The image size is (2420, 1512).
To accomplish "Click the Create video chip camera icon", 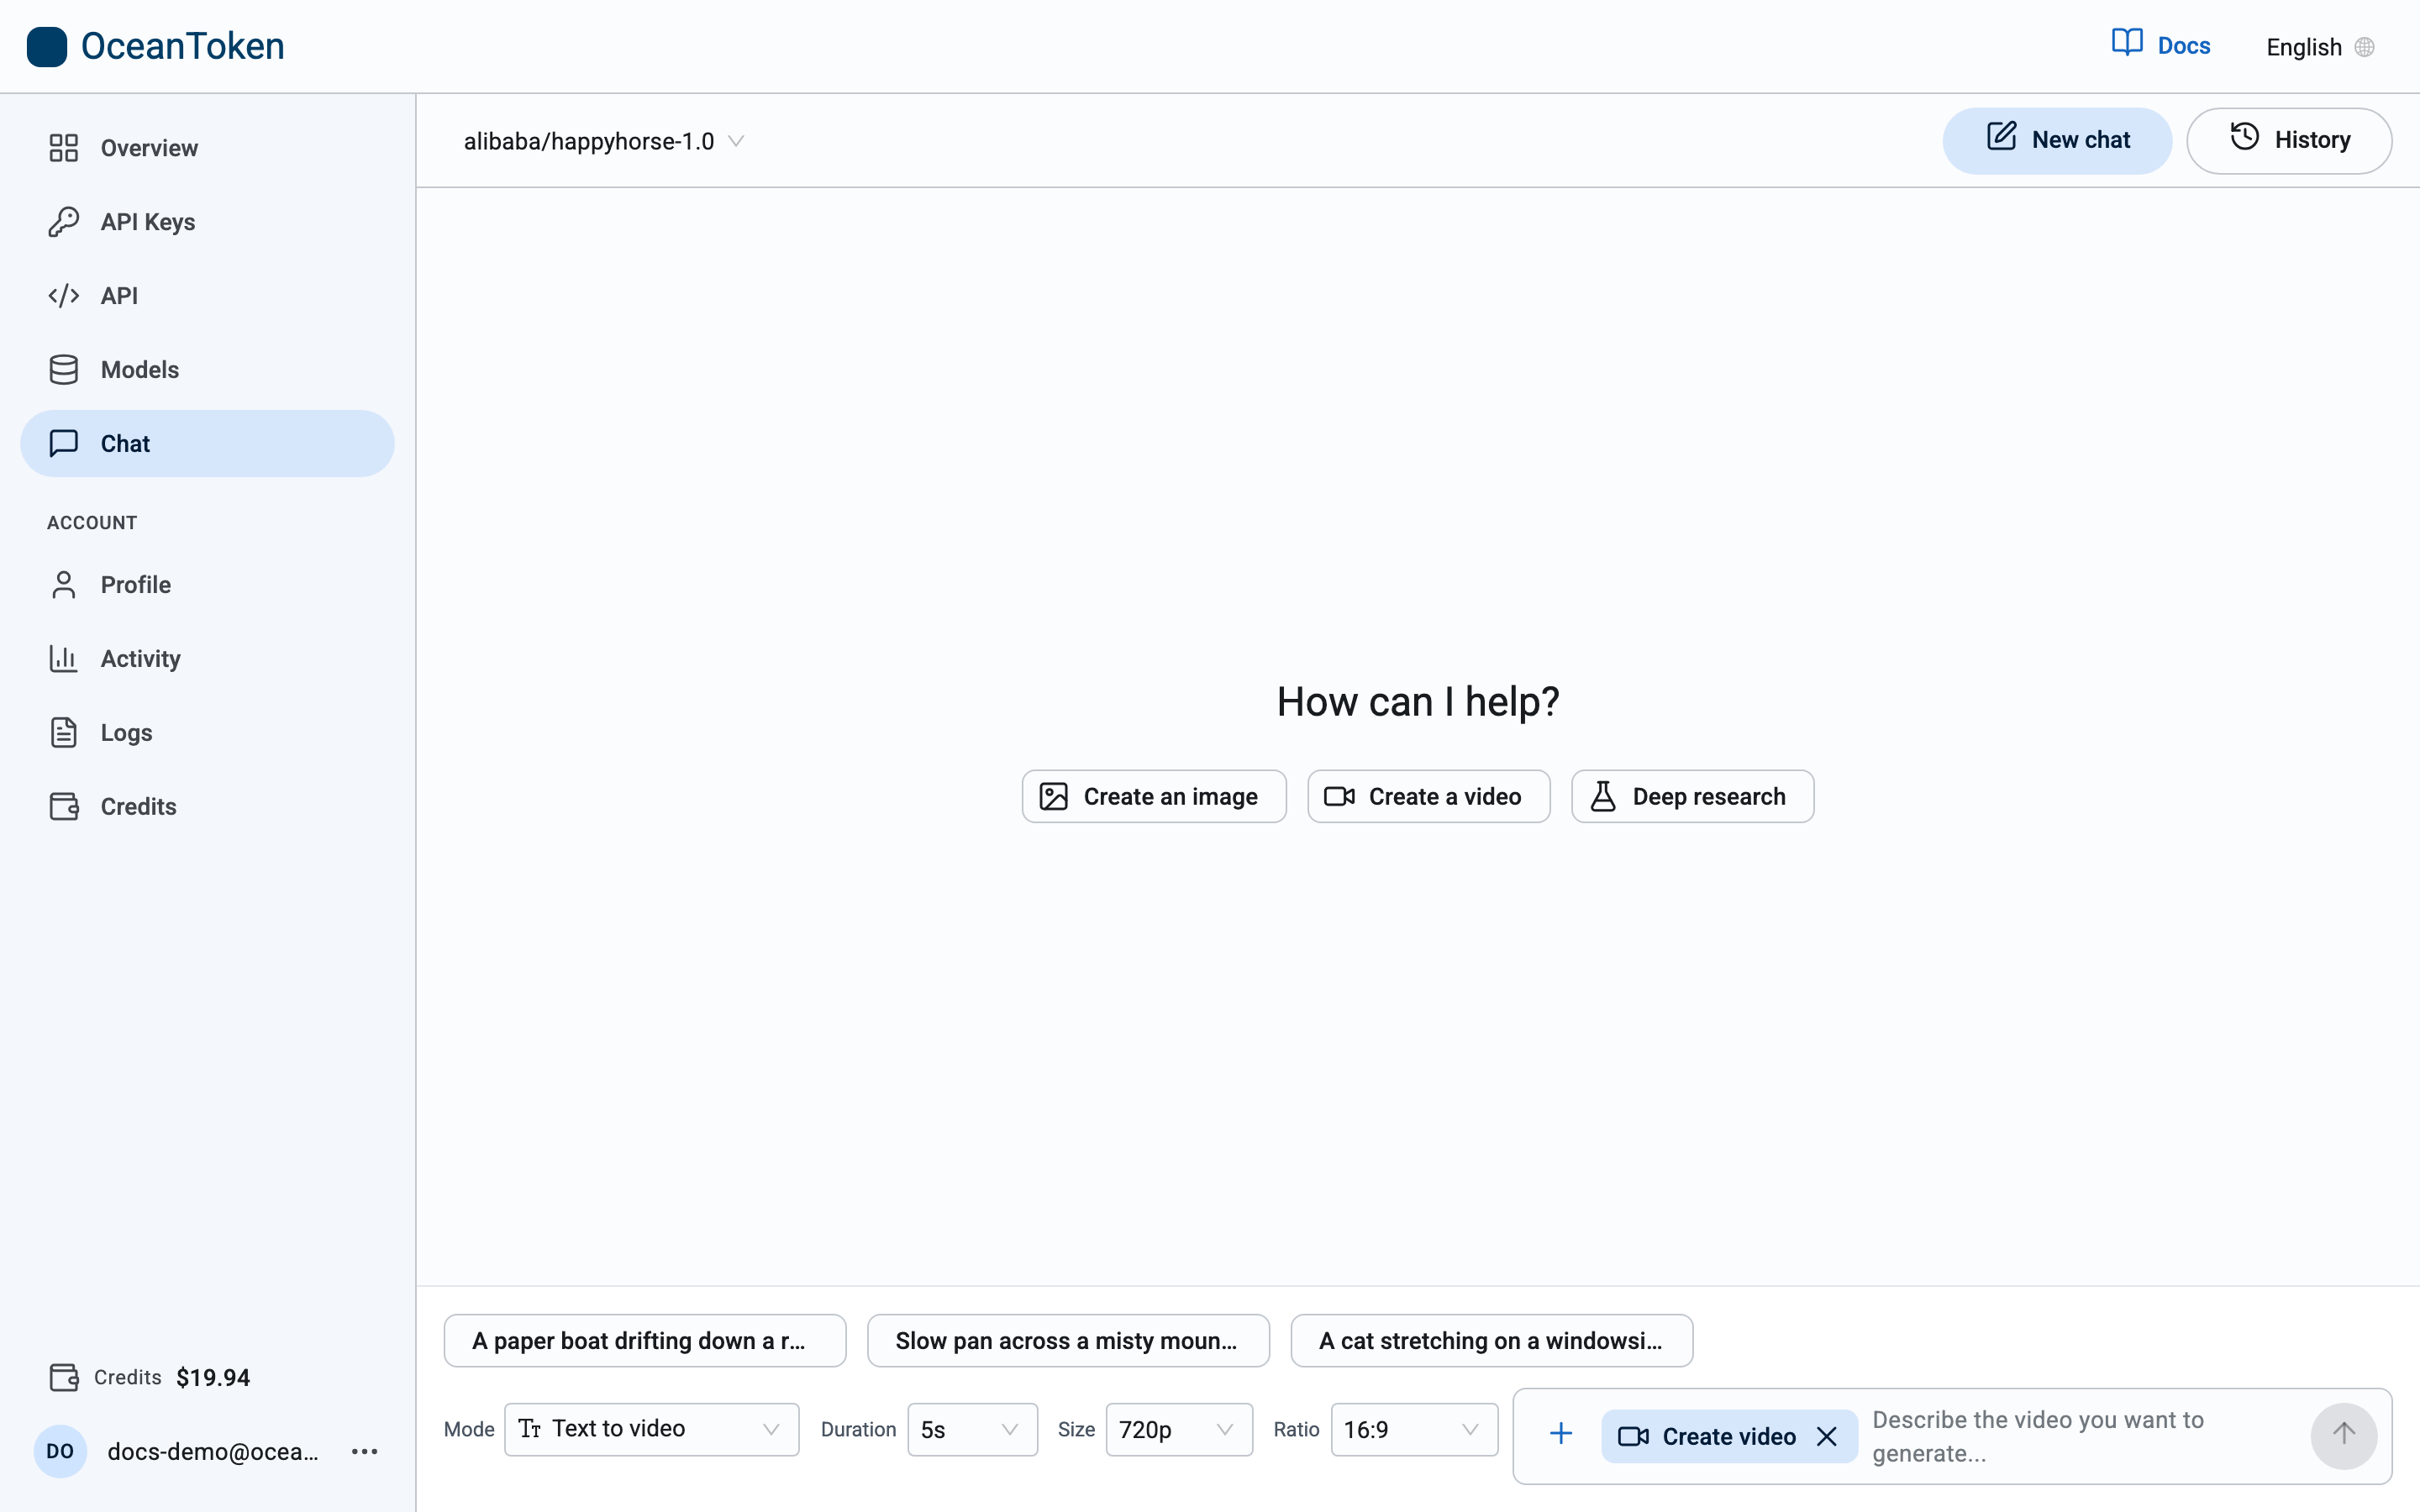I will click(1633, 1437).
